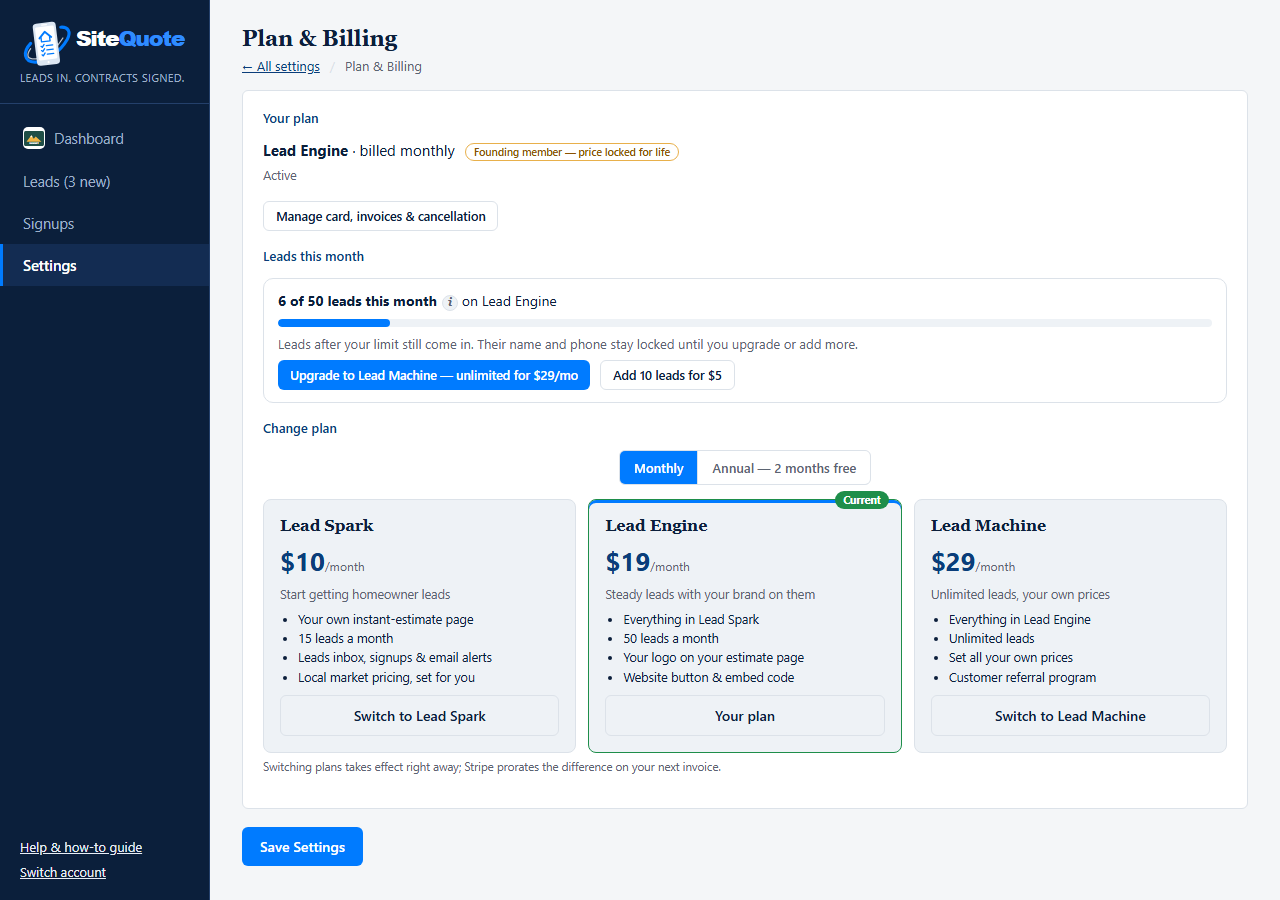Switch to Annual — 2 months free
This screenshot has height=900, width=1280.
[784, 468]
